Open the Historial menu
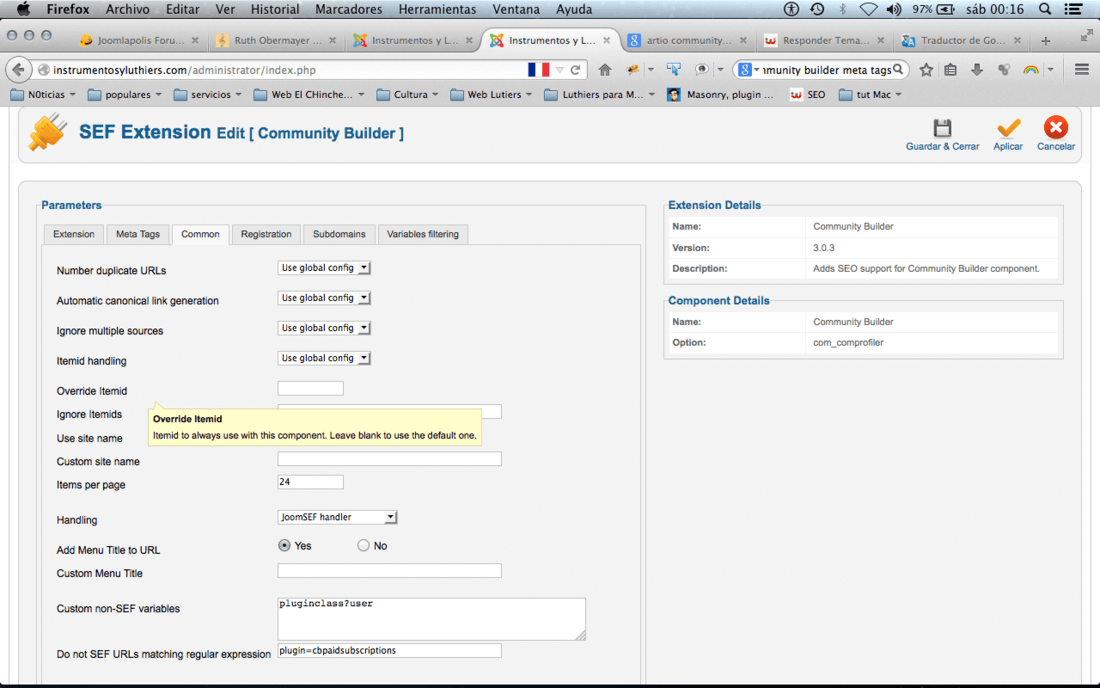 pyautogui.click(x=275, y=9)
